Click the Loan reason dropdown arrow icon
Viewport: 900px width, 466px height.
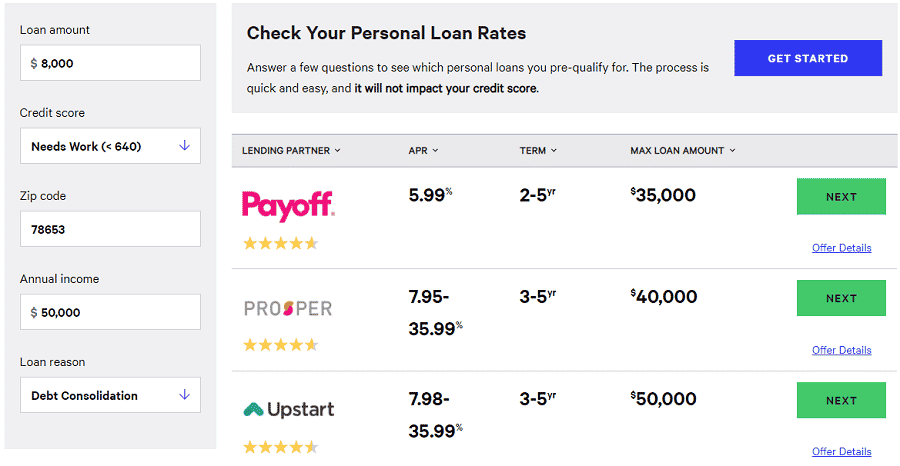(184, 395)
